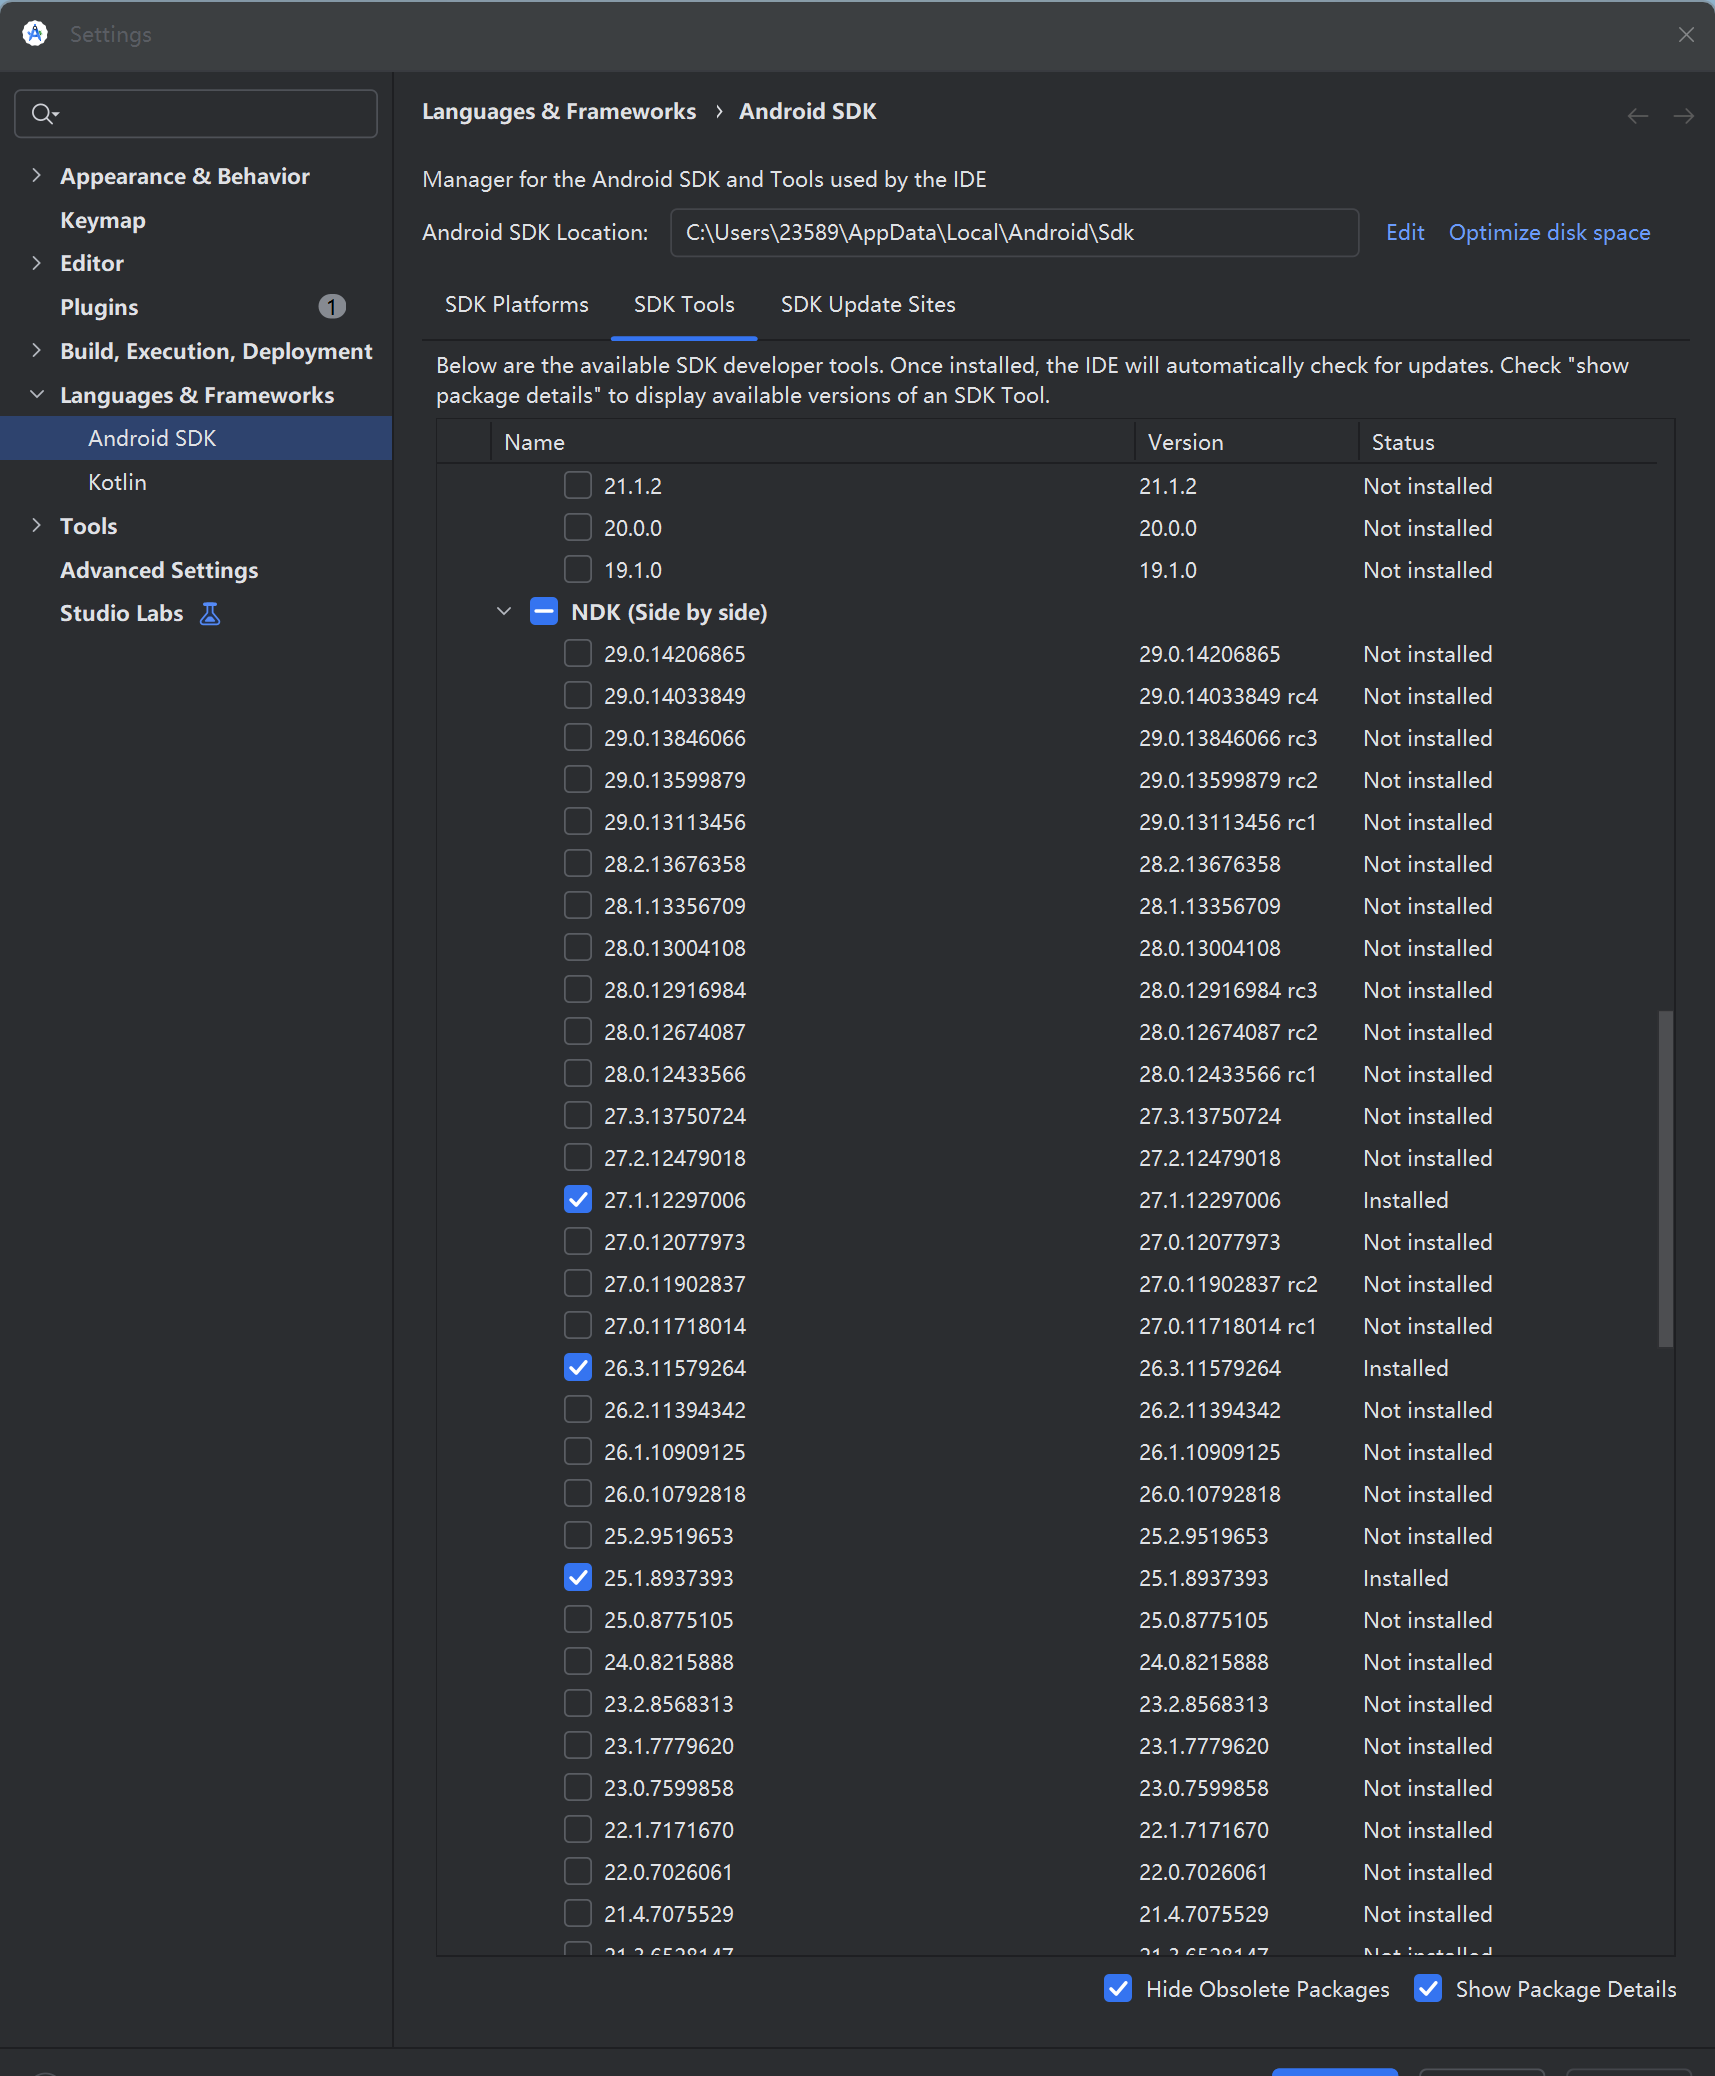The height and width of the screenshot is (2076, 1715).
Task: Open SDK Update Sites tab
Action: coord(868,305)
